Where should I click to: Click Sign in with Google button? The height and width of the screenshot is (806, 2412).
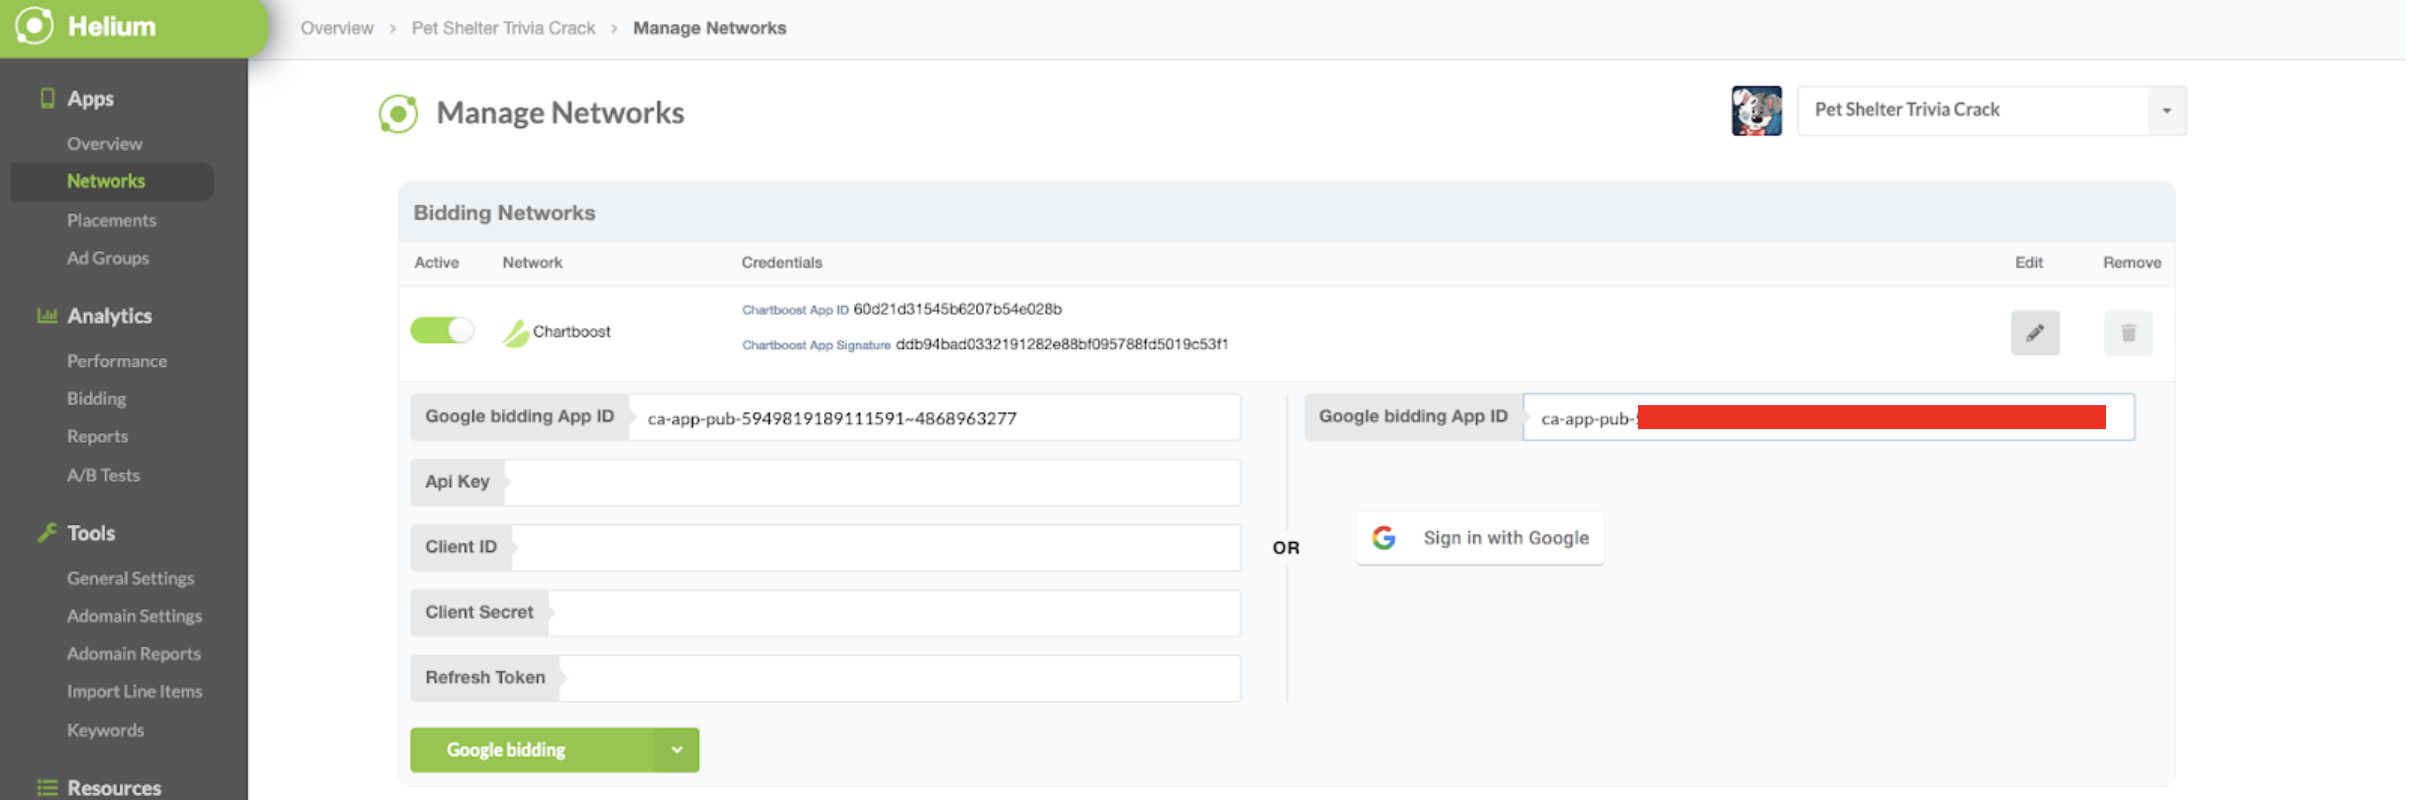[x=1479, y=539]
